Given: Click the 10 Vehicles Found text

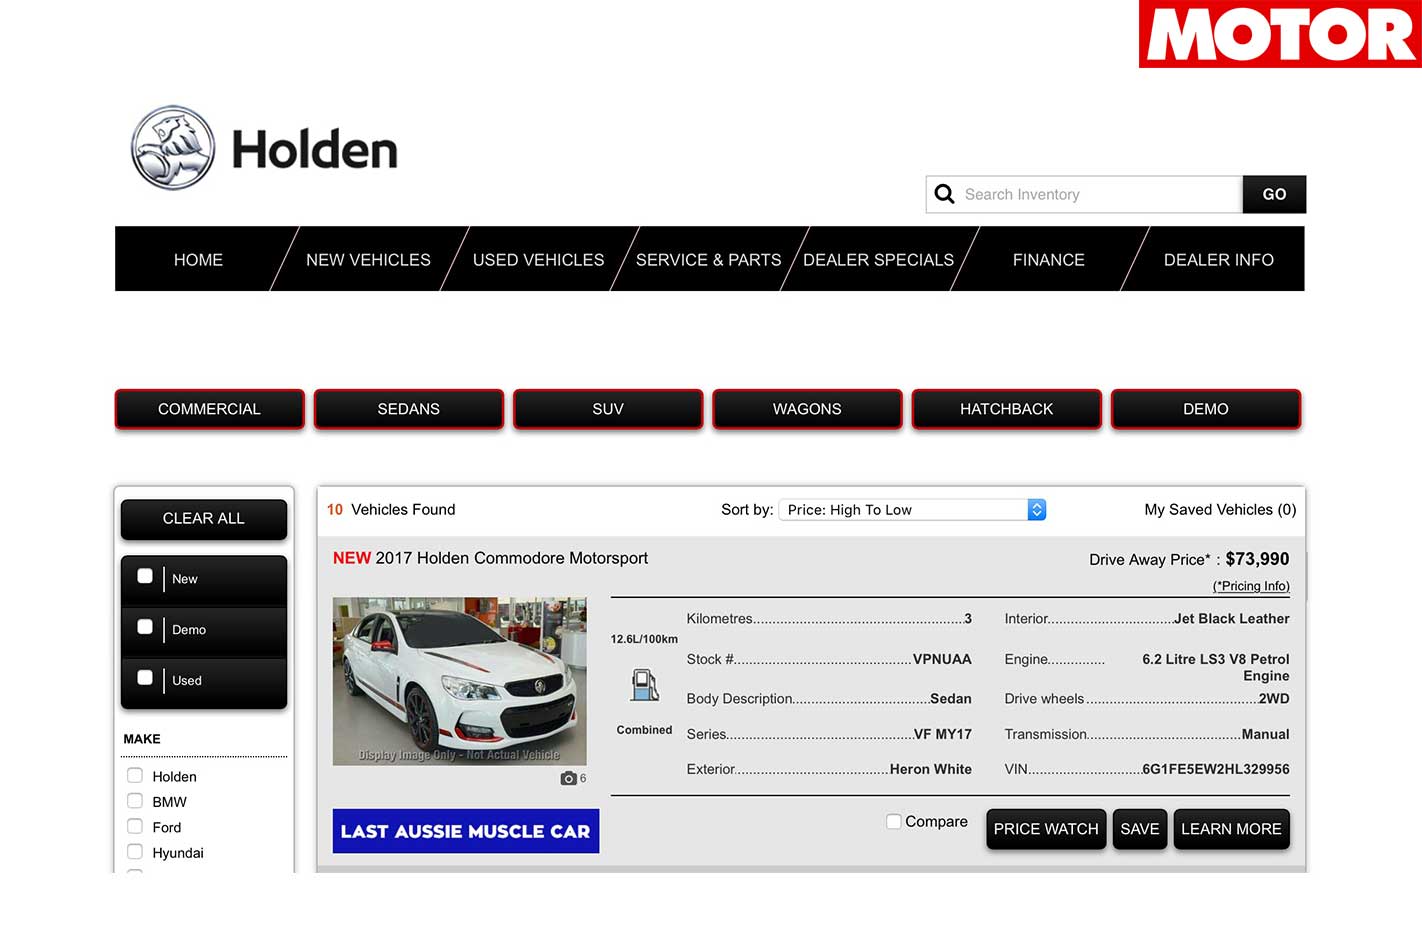Looking at the screenshot, I should 391,510.
